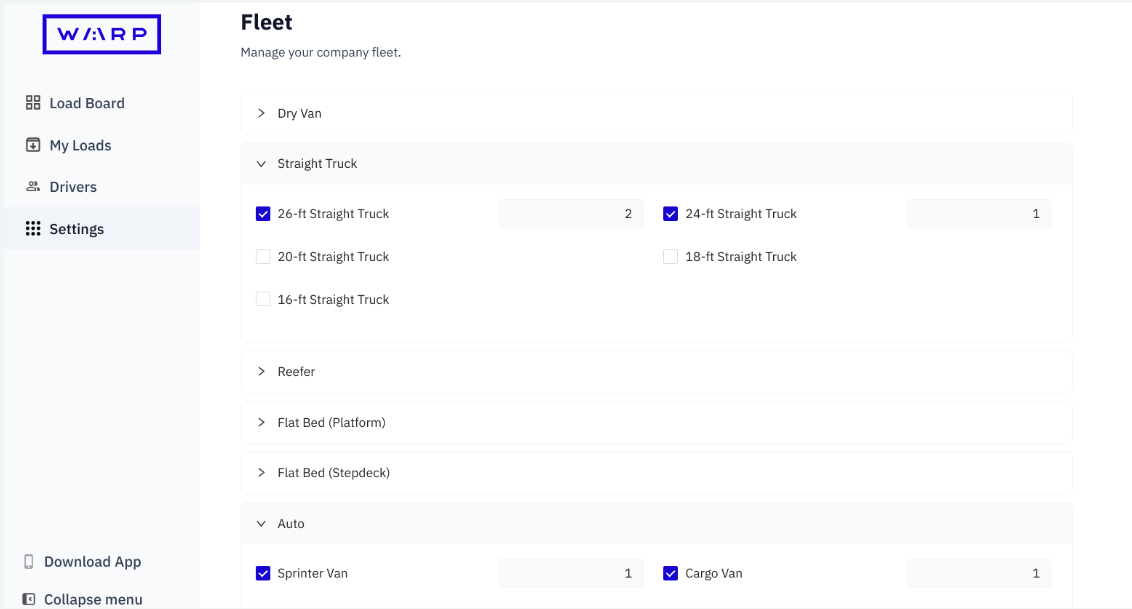The height and width of the screenshot is (609, 1132).
Task: Edit 24-ft Straight Truck quantity field
Action: 978,214
